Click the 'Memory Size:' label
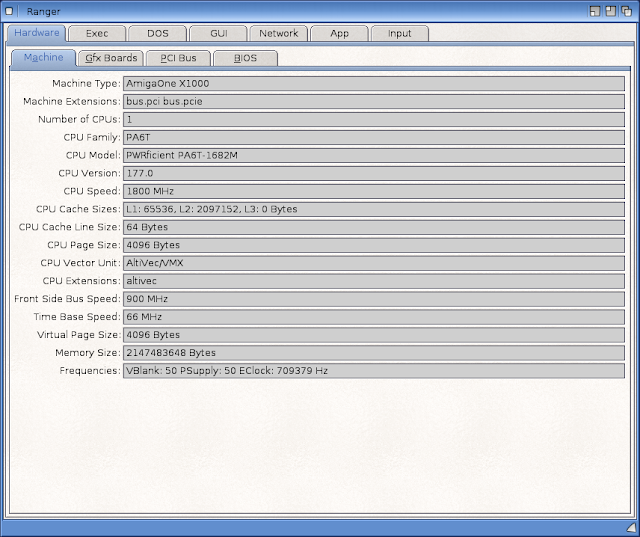 click(88, 353)
